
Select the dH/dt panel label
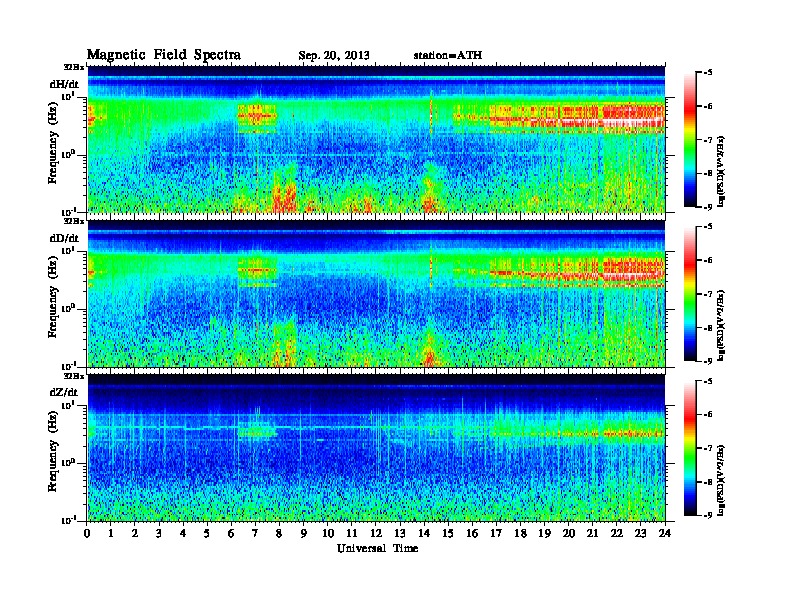[64, 84]
